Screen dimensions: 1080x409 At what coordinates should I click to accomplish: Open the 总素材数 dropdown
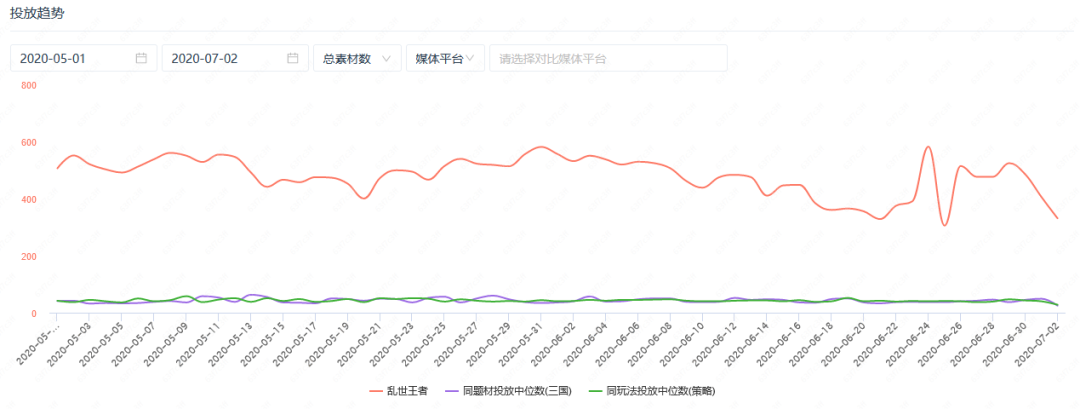click(x=356, y=58)
